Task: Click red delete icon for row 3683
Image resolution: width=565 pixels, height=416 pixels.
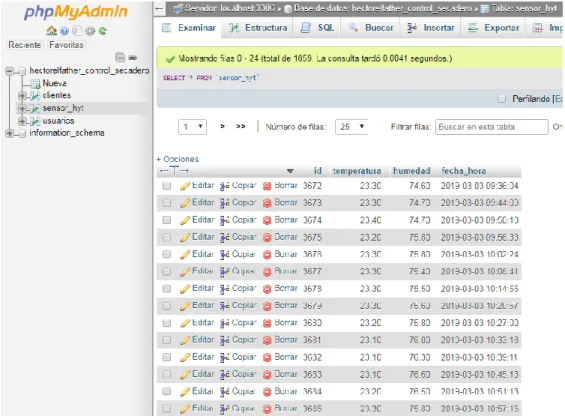Action: pos(267,375)
